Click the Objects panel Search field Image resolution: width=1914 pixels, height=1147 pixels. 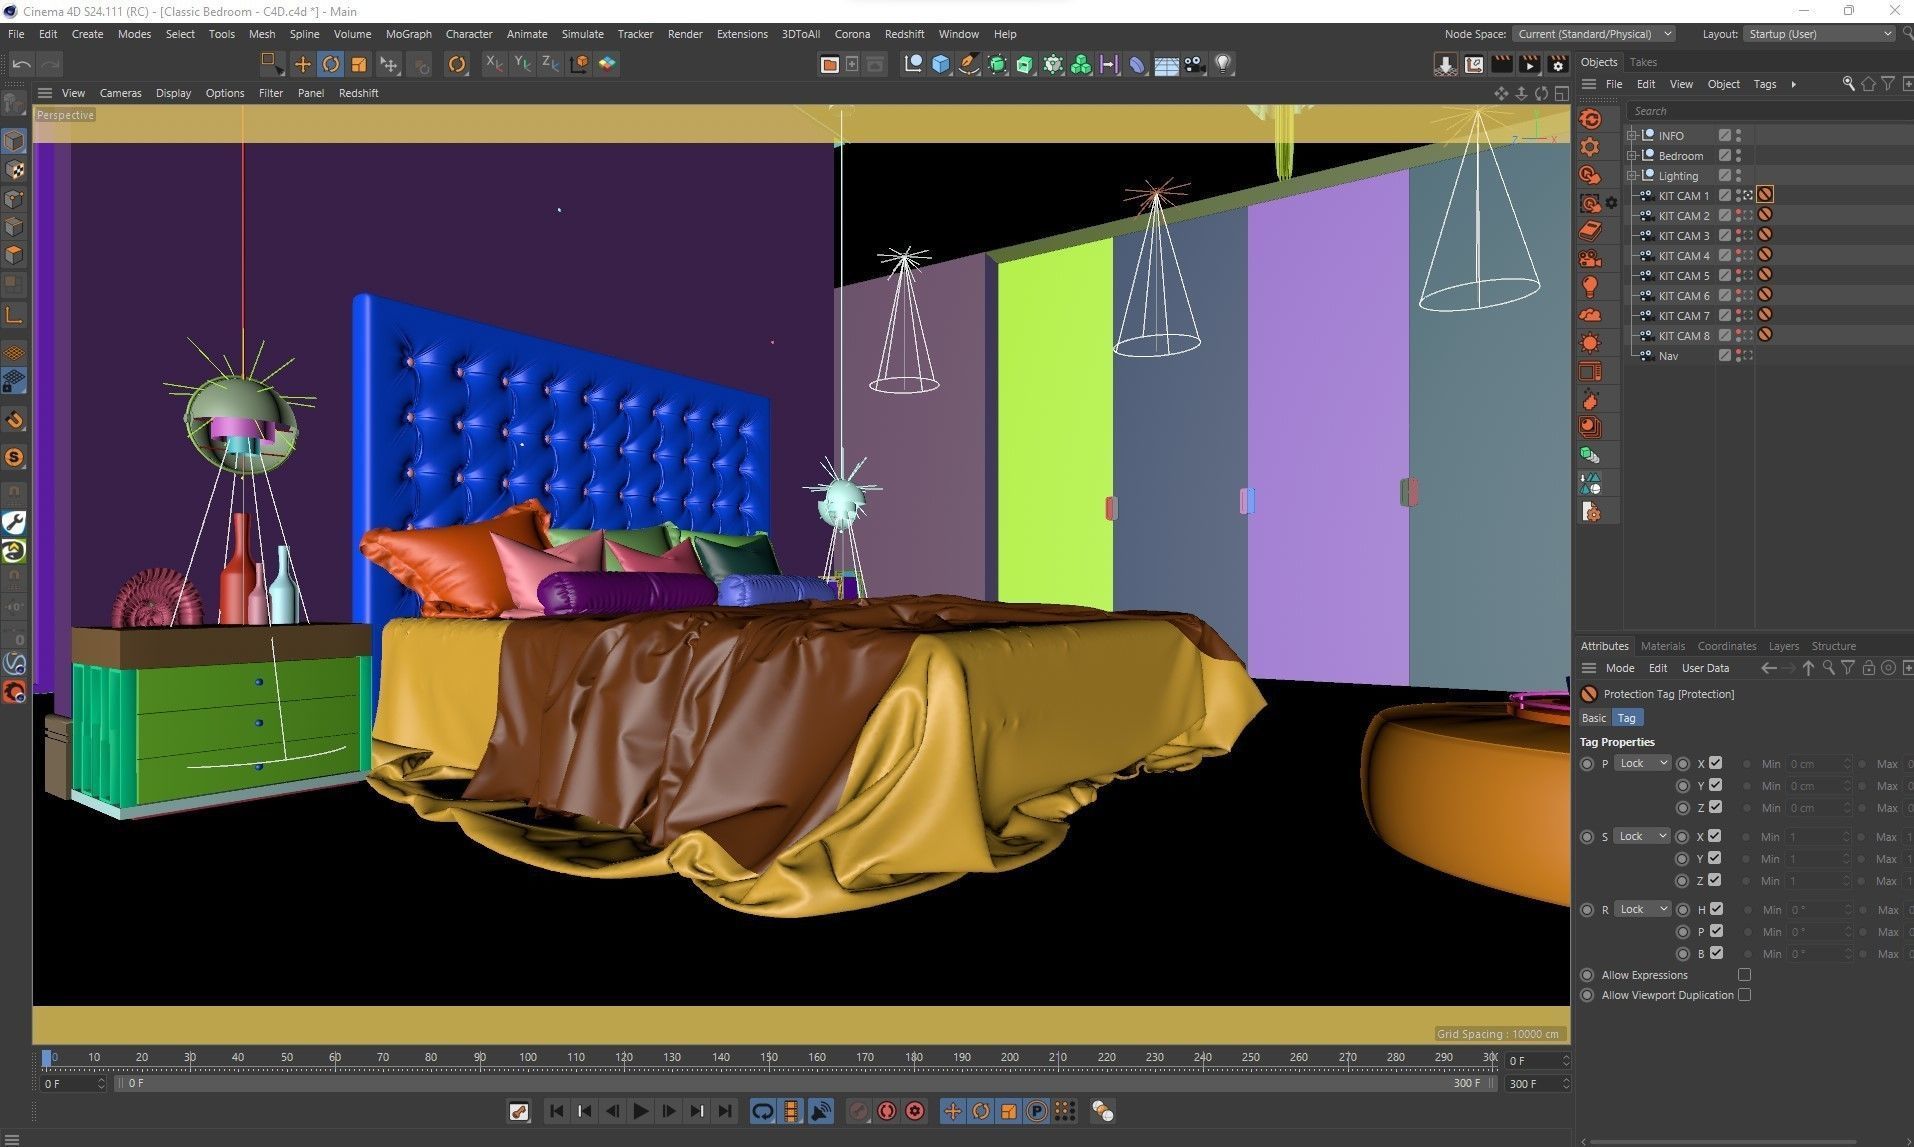1769,111
